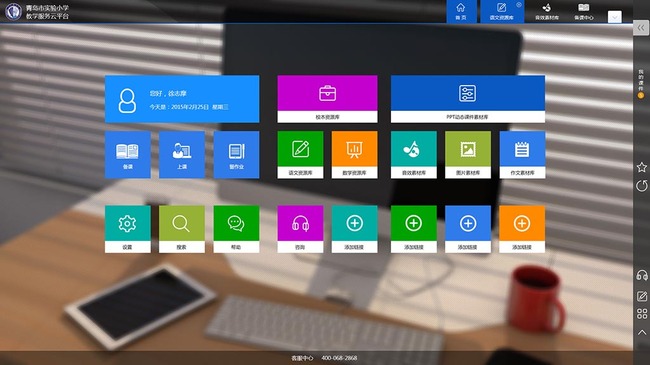Expand the top bar dropdown arrow

click(614, 17)
